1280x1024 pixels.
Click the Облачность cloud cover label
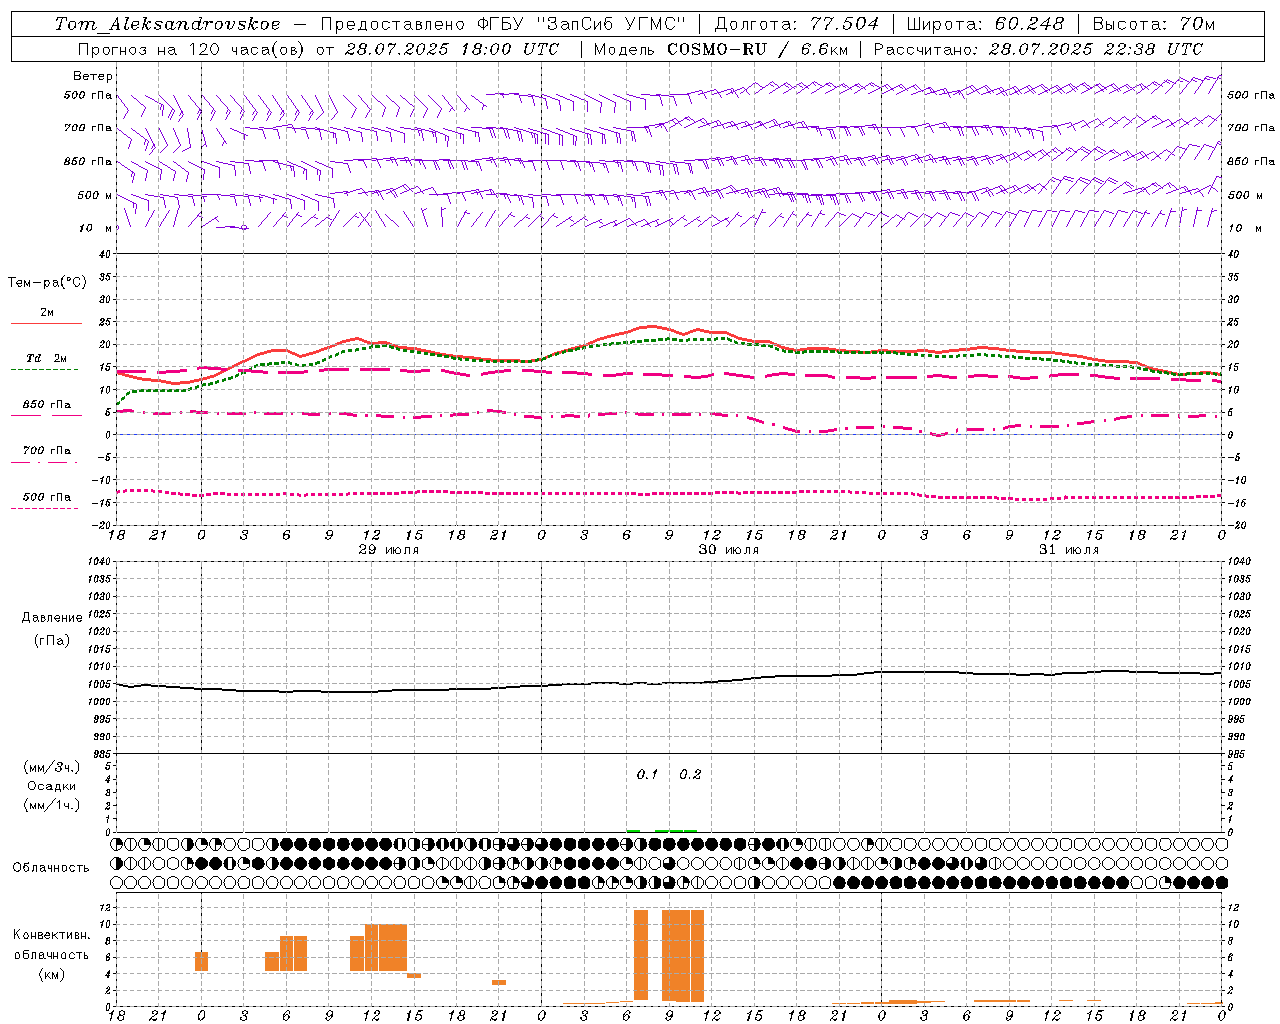[x=51, y=867]
